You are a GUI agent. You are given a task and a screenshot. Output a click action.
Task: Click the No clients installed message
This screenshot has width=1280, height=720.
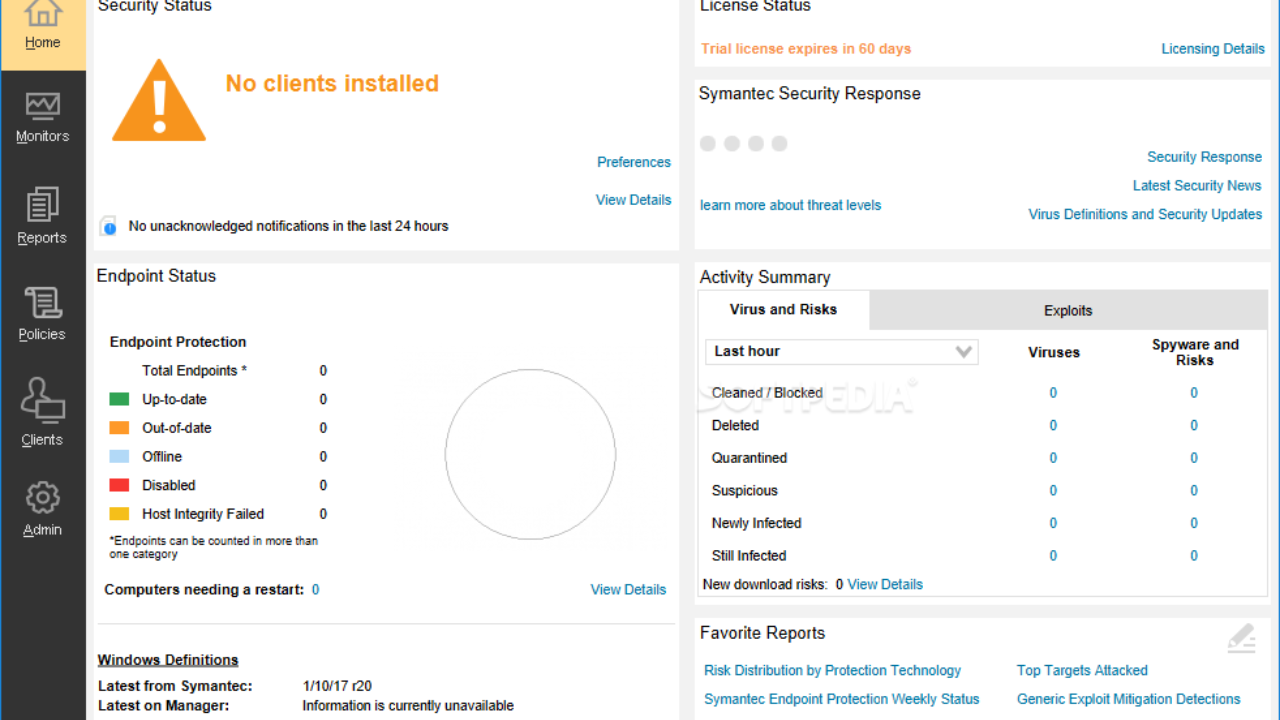pyautogui.click(x=332, y=84)
